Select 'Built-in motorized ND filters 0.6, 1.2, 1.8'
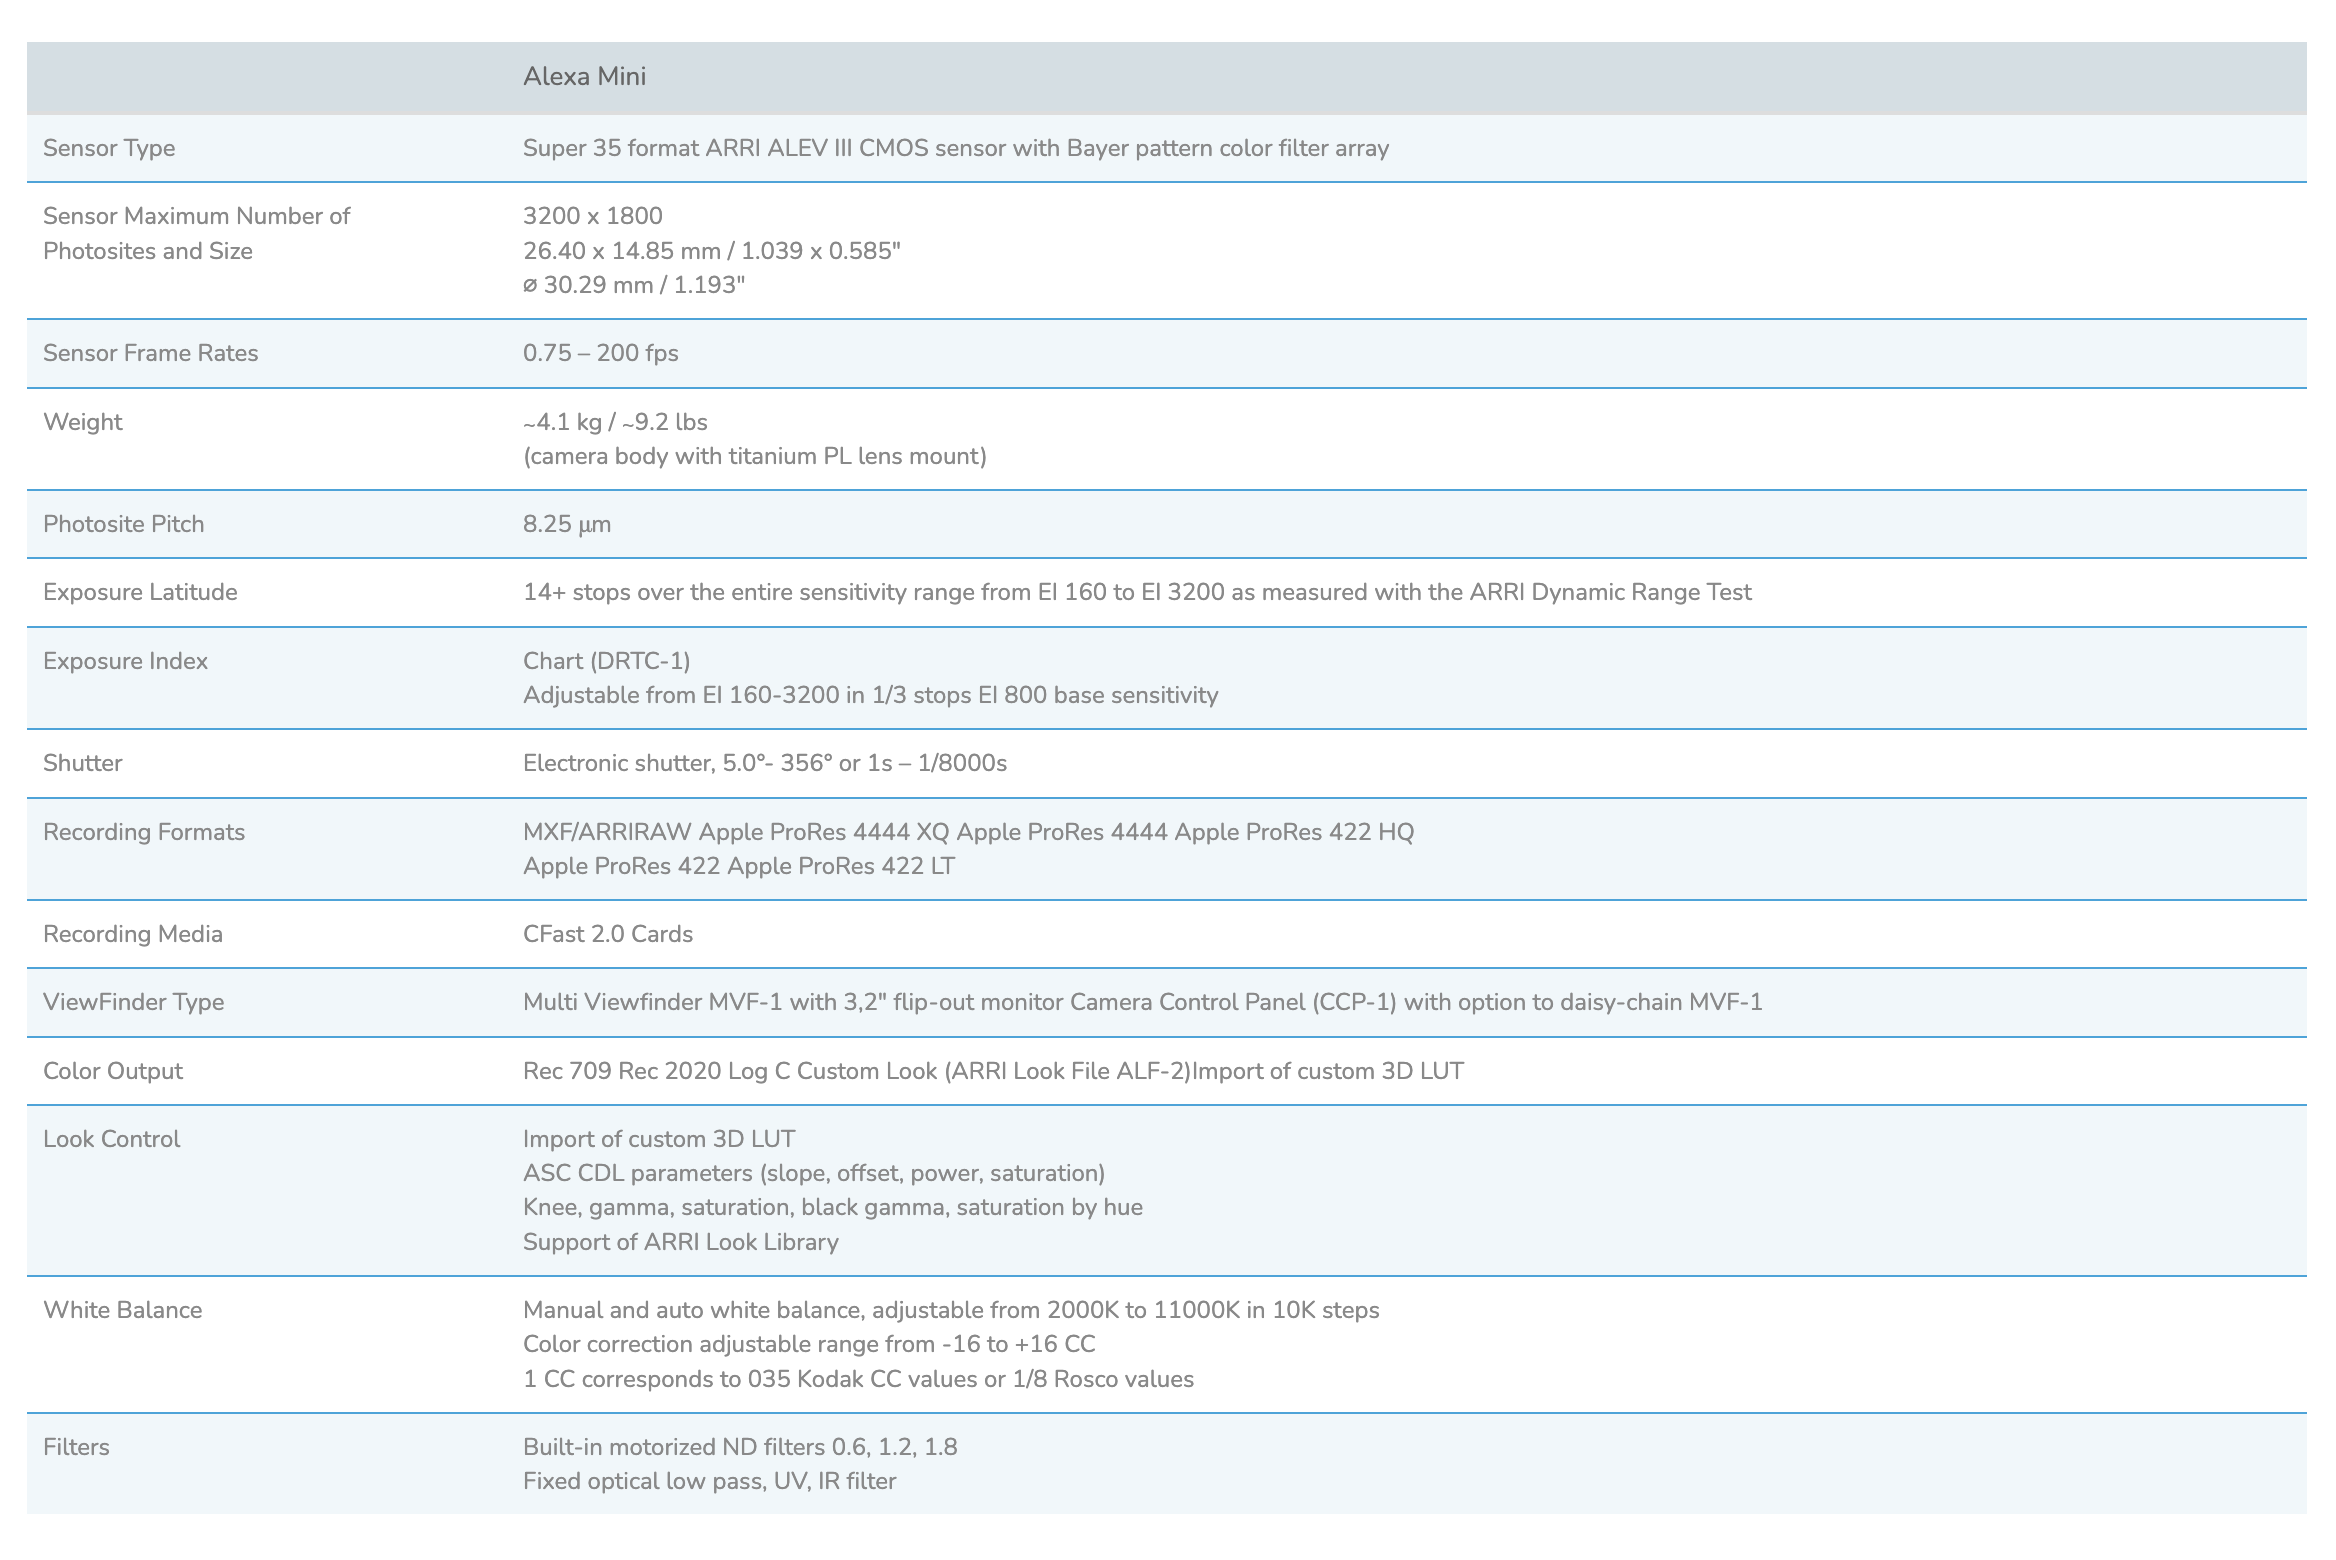2336x1560 pixels. click(x=740, y=1447)
